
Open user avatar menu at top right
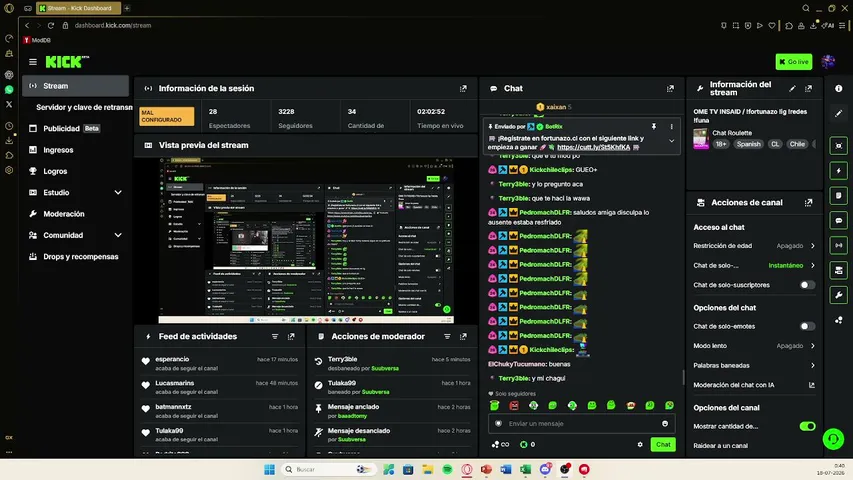pos(828,61)
